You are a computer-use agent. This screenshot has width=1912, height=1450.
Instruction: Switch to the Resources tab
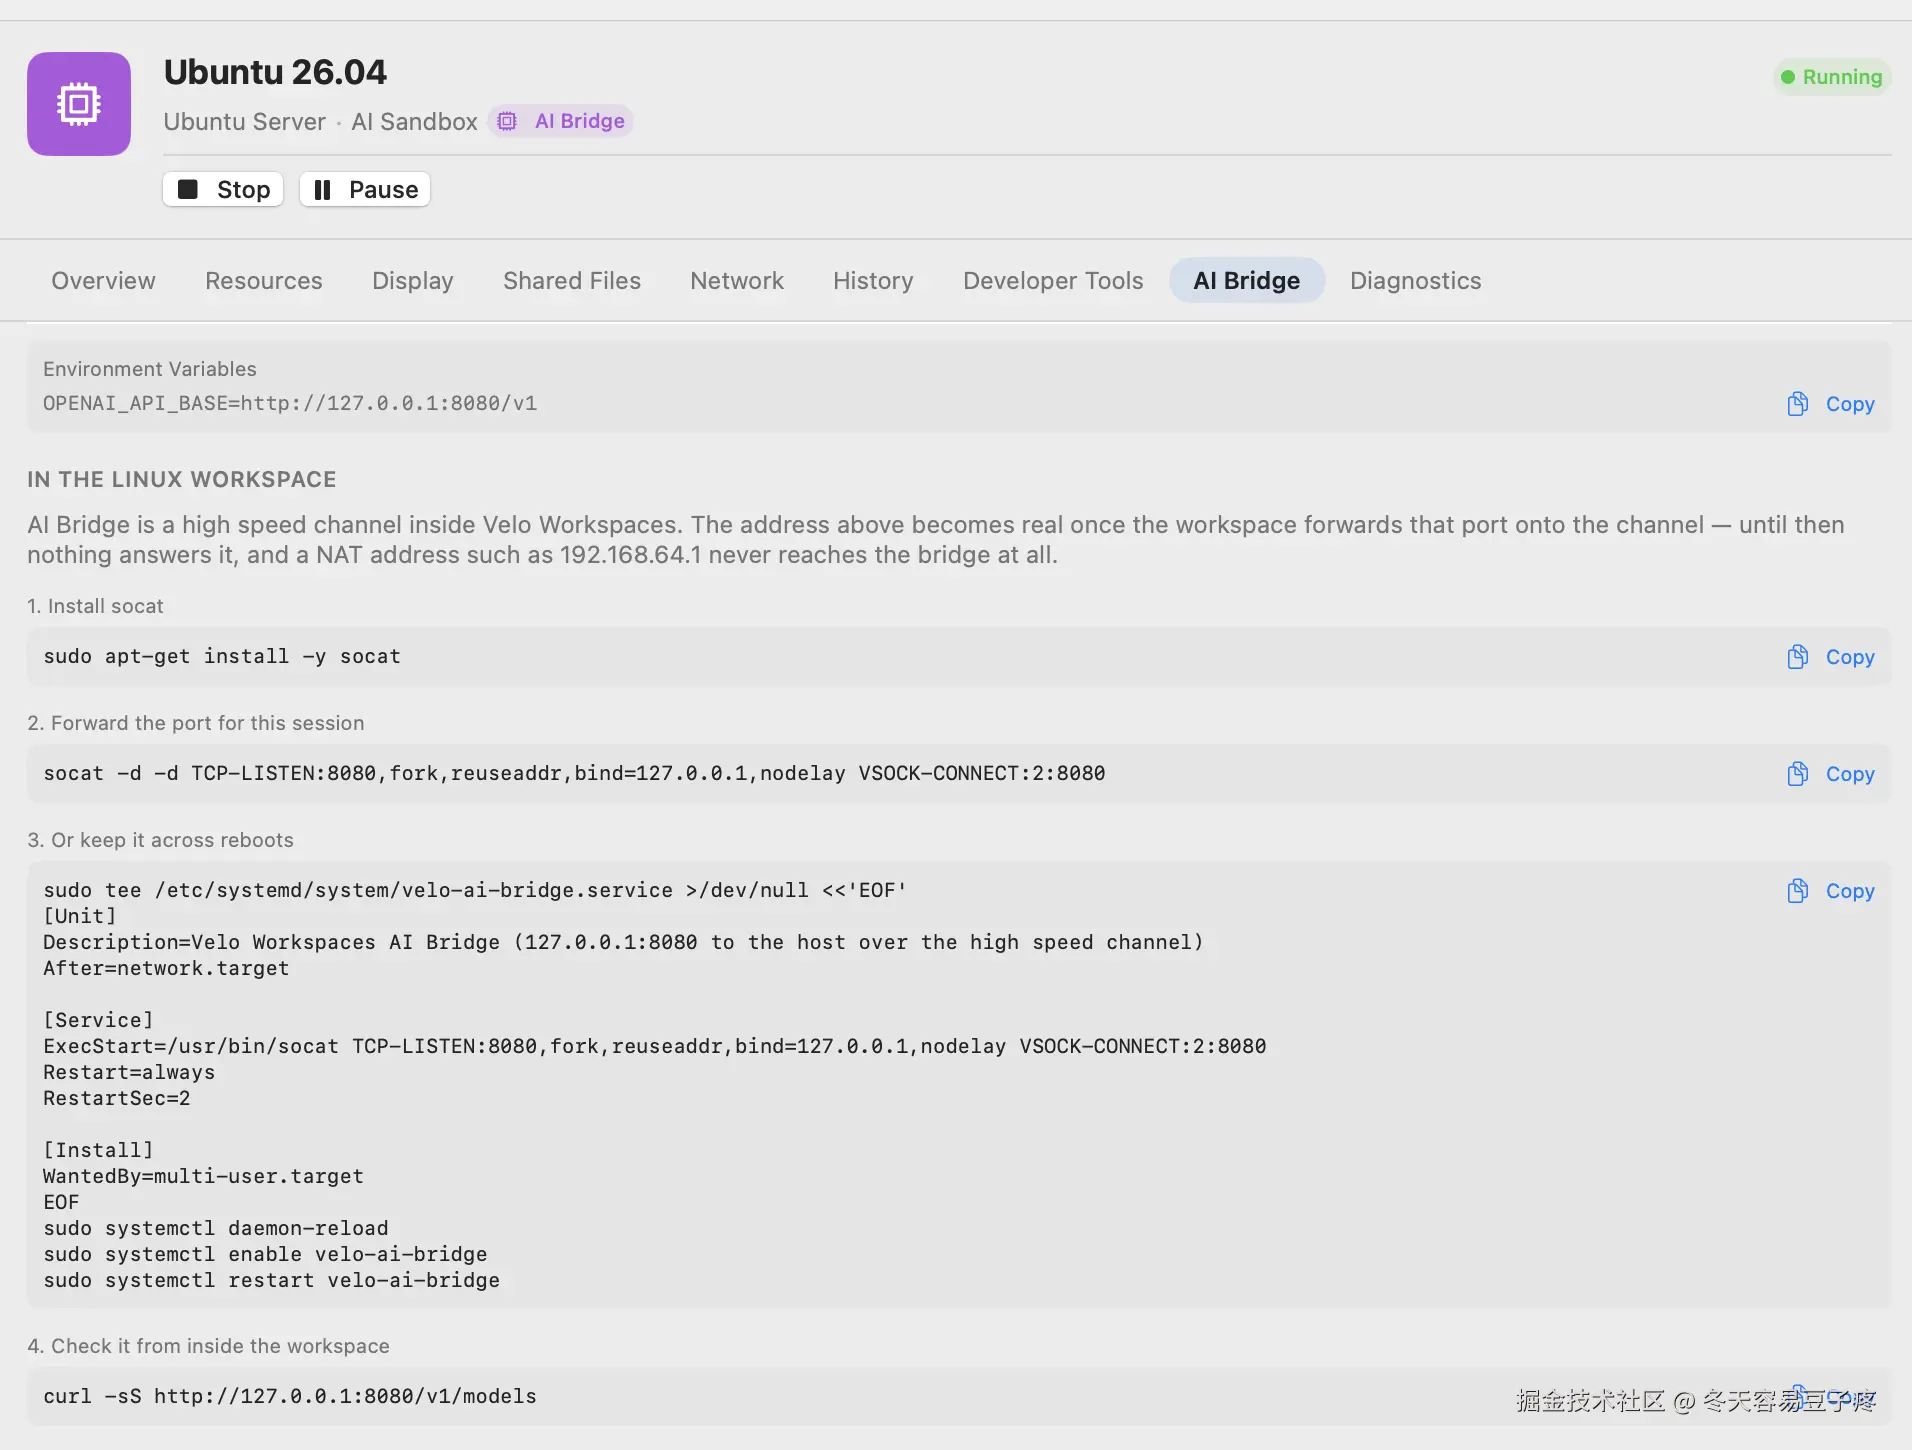(x=264, y=281)
